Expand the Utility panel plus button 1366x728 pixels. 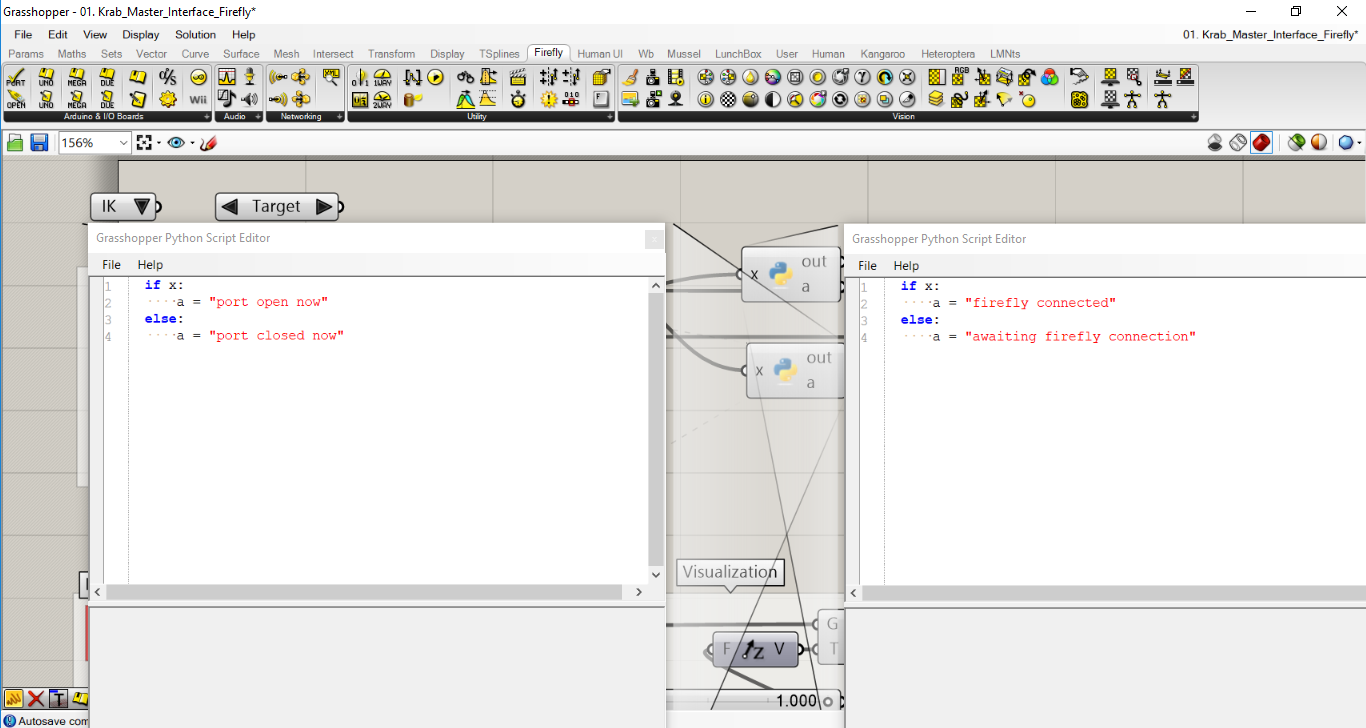[x=609, y=117]
